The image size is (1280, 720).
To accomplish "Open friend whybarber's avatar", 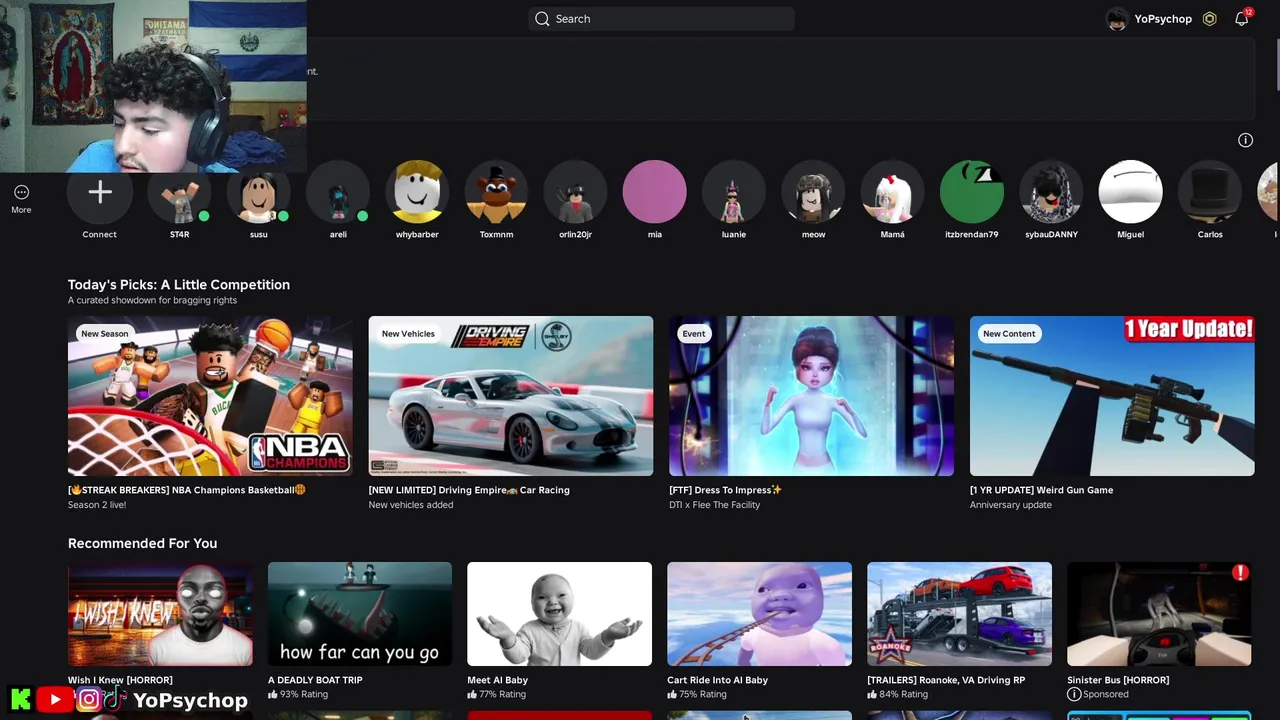I will 417,192.
